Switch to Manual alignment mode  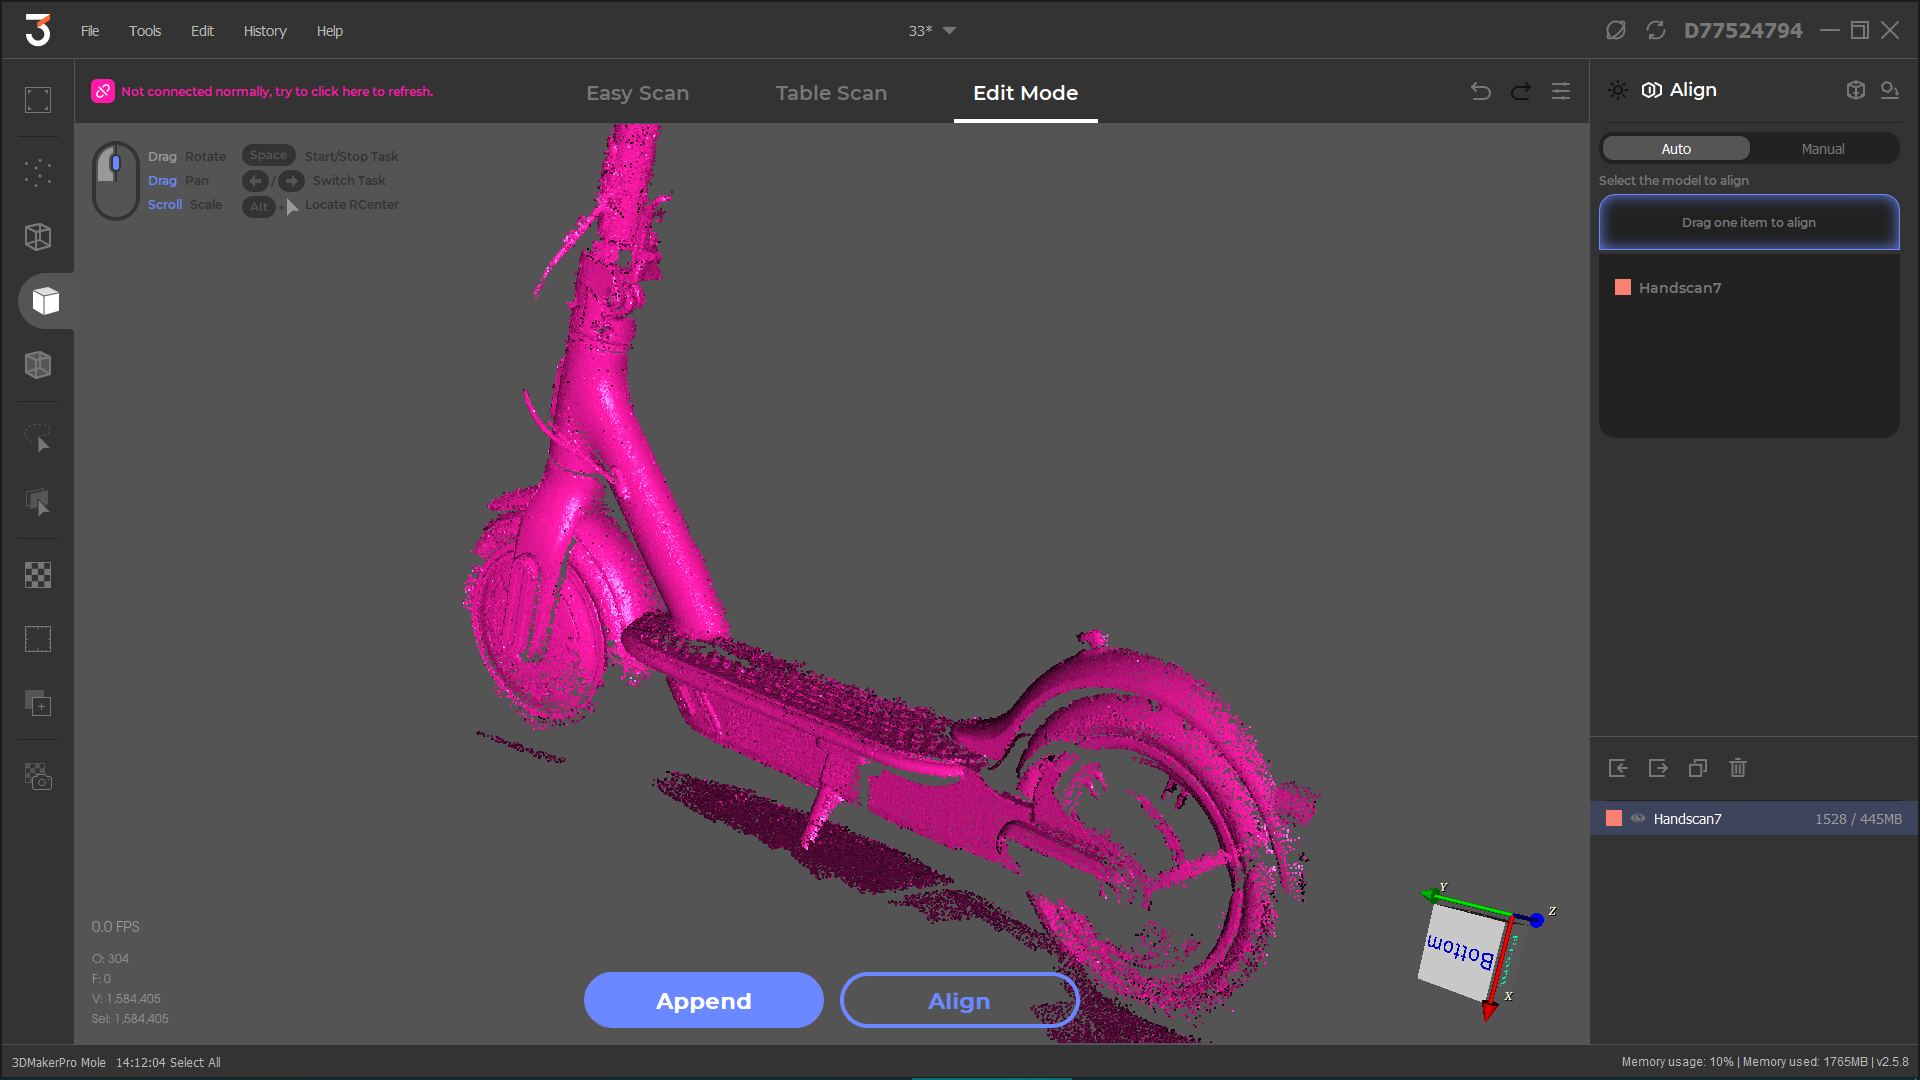(x=1821, y=148)
